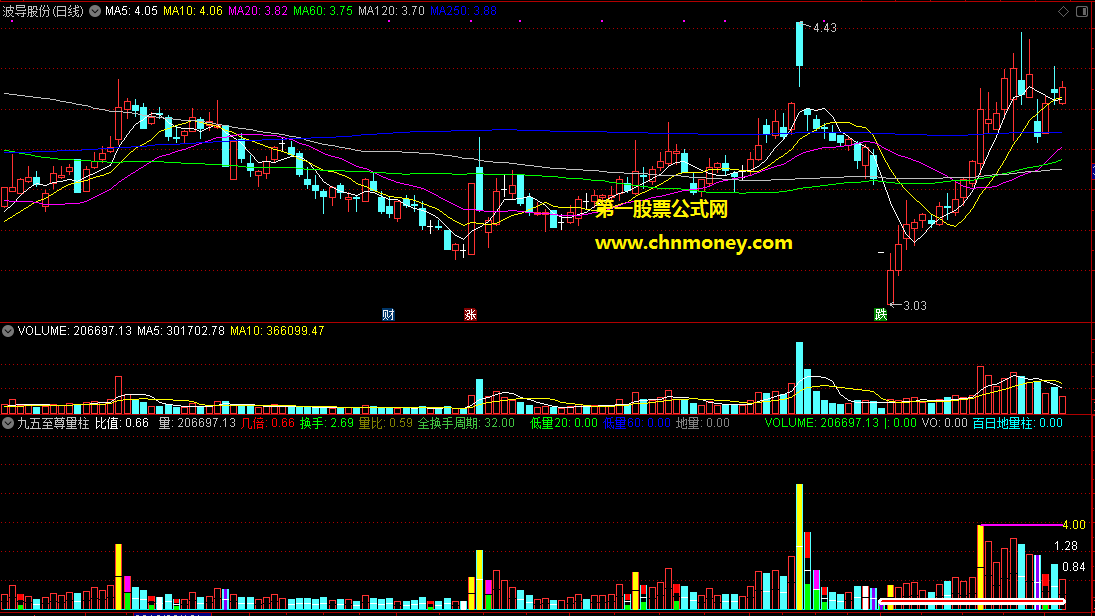
Task: Click the tallest yellow bar in 九五至尊量柱 panel
Action: pyautogui.click(x=800, y=547)
